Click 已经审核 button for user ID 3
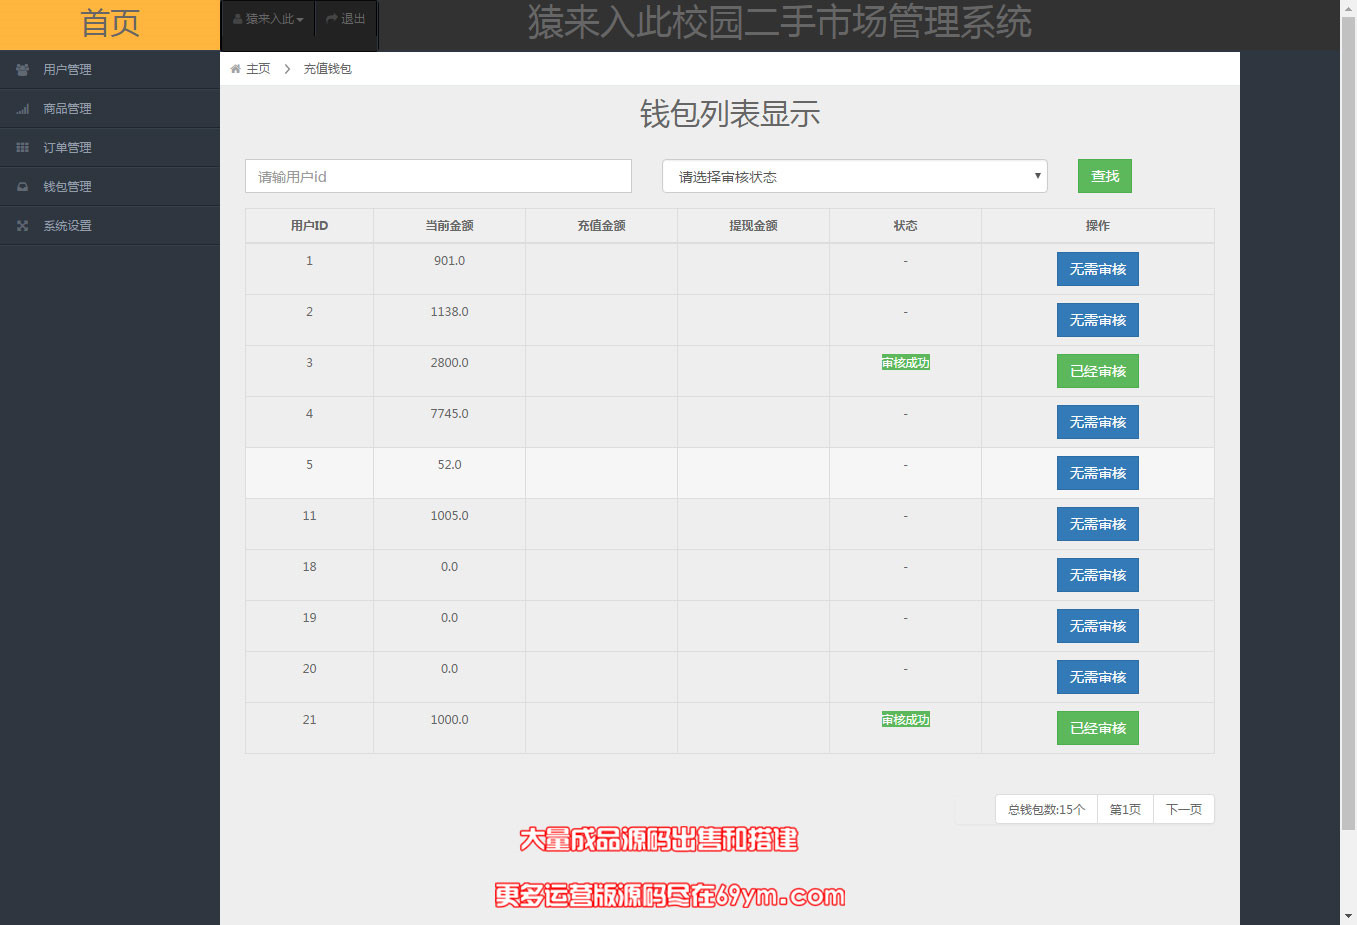Screen dimensions: 1357x925 coord(1097,371)
